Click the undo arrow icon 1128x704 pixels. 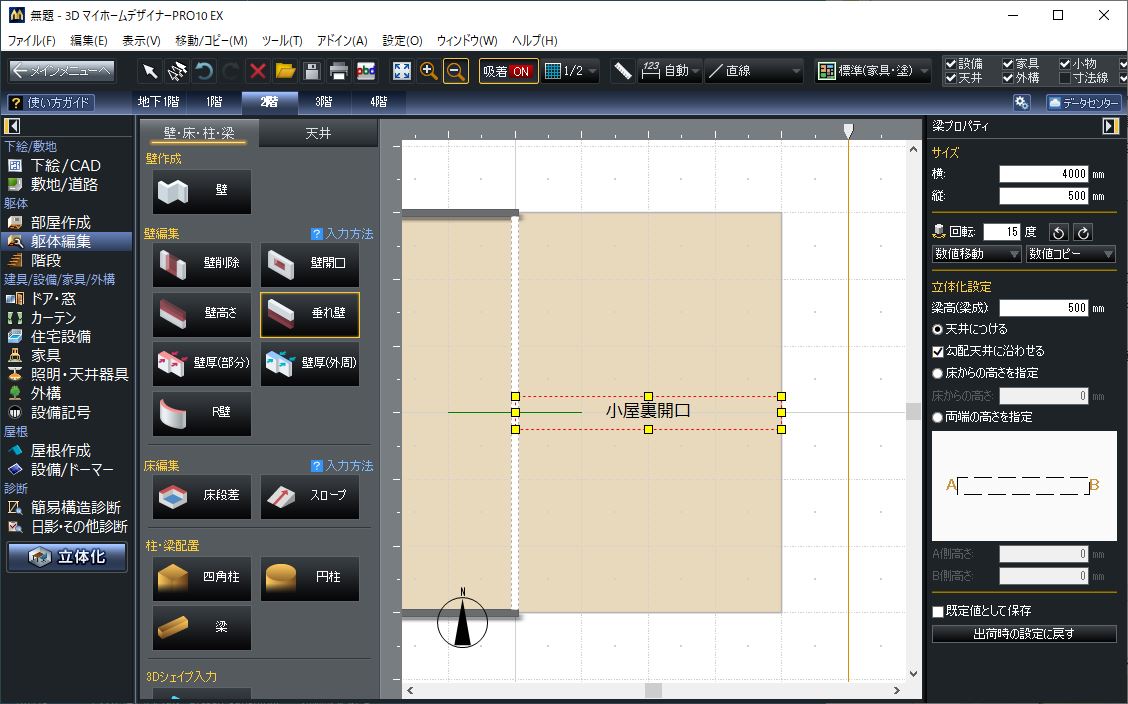204,71
